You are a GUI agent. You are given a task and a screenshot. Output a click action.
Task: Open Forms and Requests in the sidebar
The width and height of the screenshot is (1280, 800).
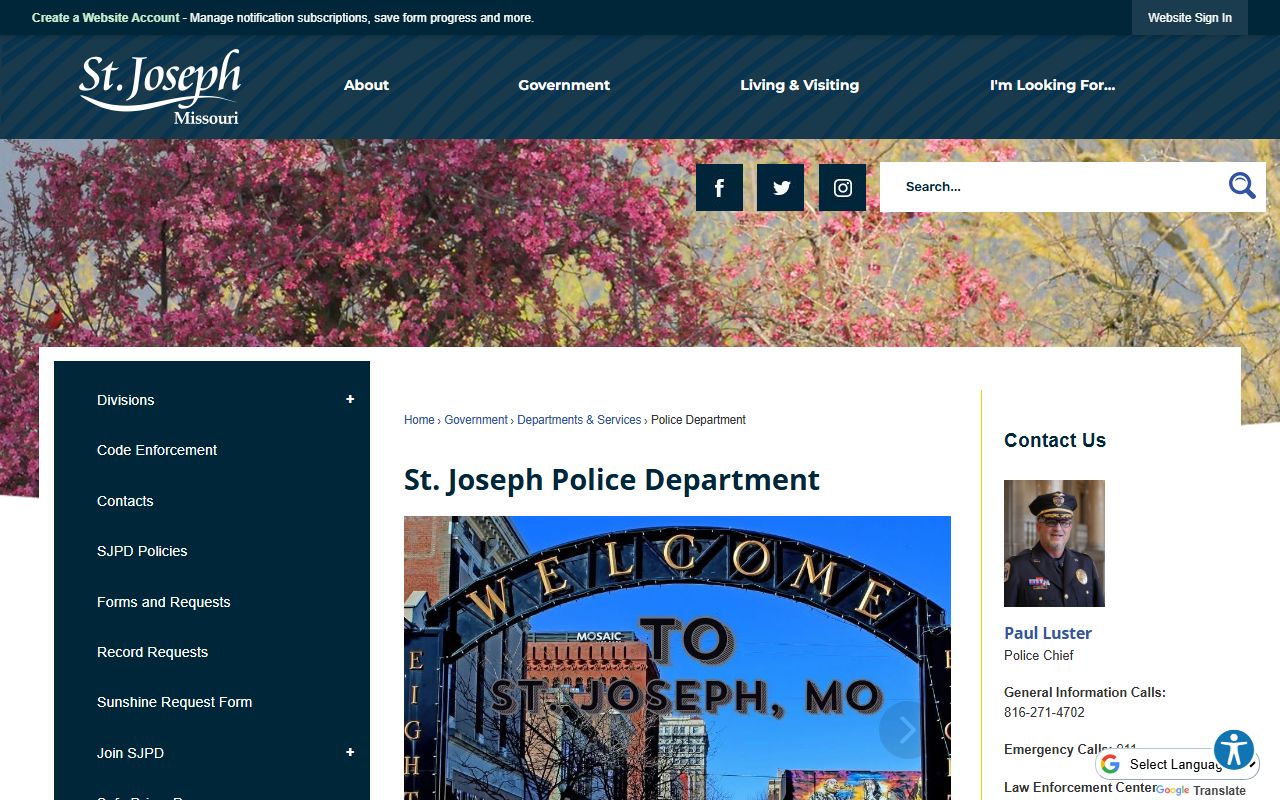click(163, 602)
